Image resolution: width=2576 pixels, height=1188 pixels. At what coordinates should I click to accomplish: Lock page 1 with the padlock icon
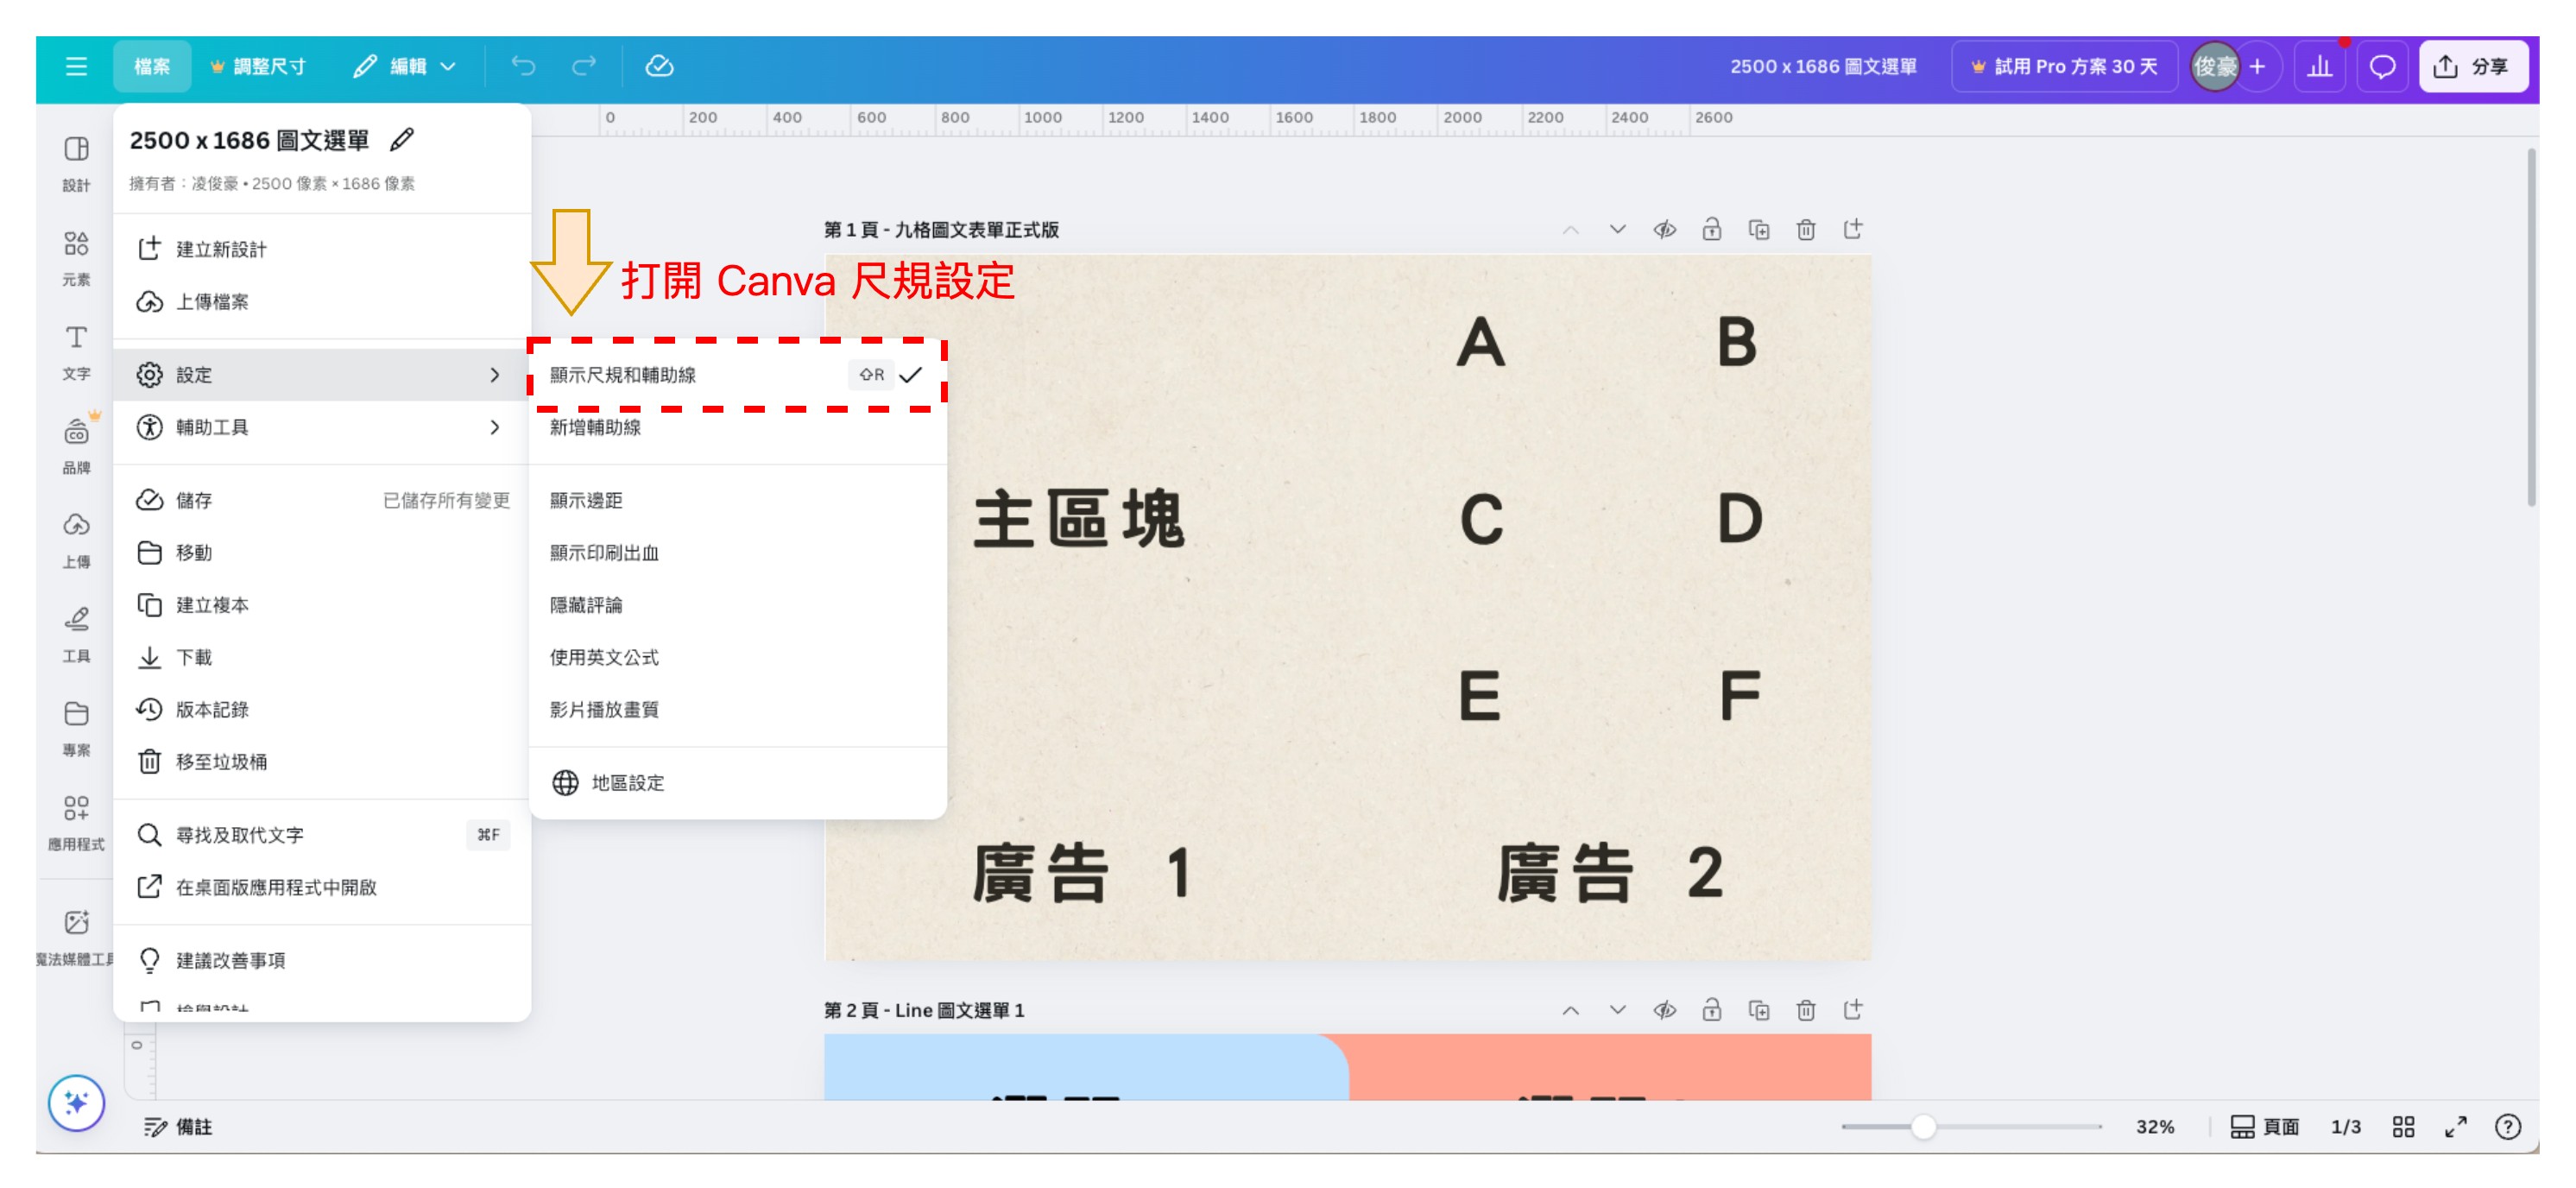[x=1712, y=229]
